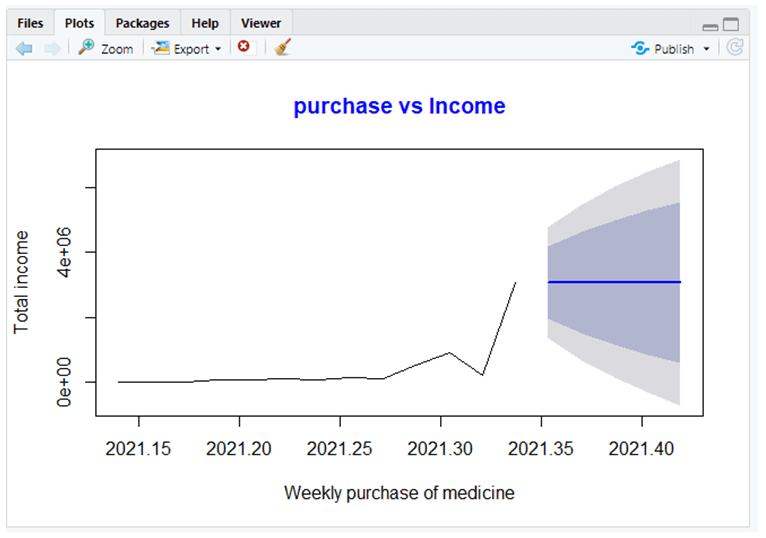Click the Zoom text button
The height and width of the screenshot is (538, 766).
[x=116, y=49]
